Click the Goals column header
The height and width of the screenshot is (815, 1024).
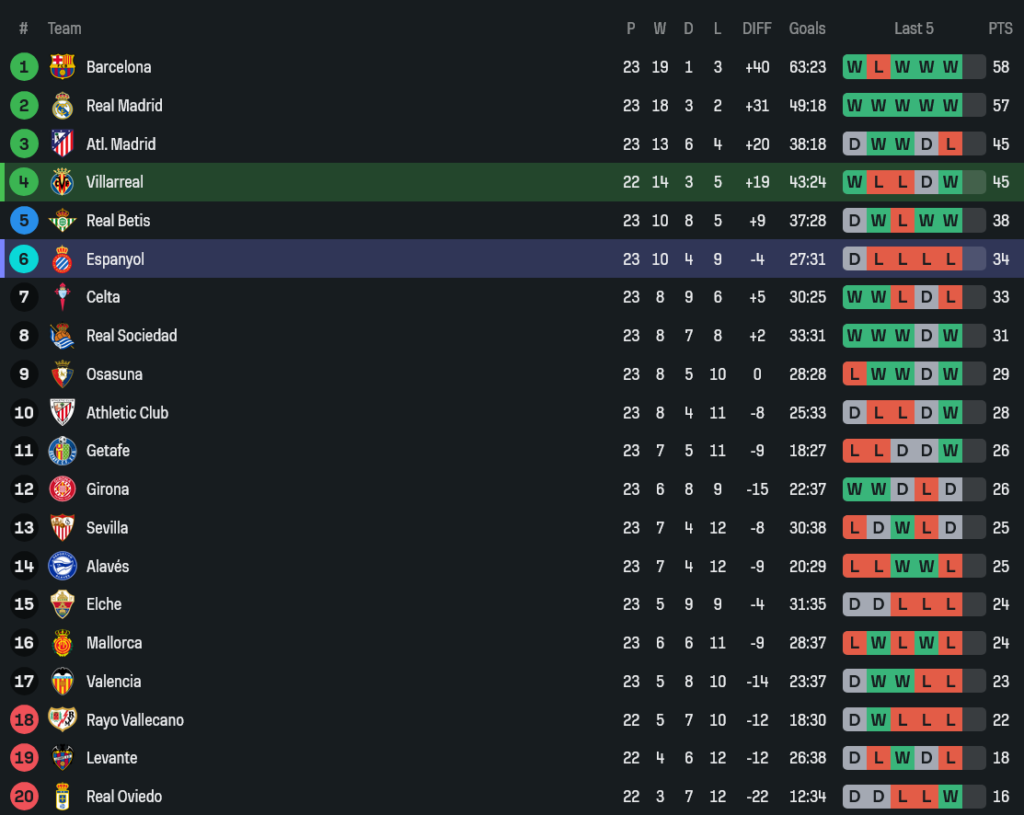coord(807,28)
